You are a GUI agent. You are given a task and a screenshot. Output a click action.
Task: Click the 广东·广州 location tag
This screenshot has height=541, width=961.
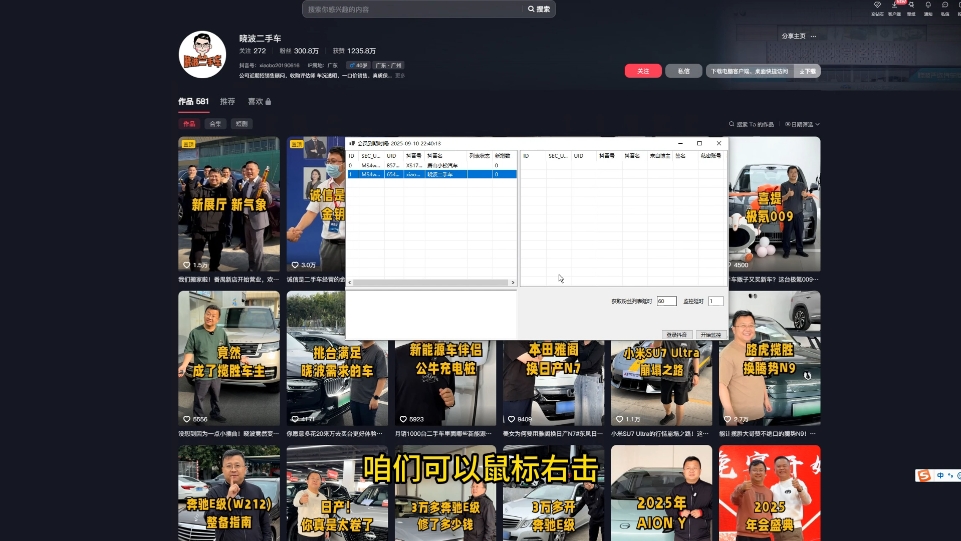click(389, 66)
